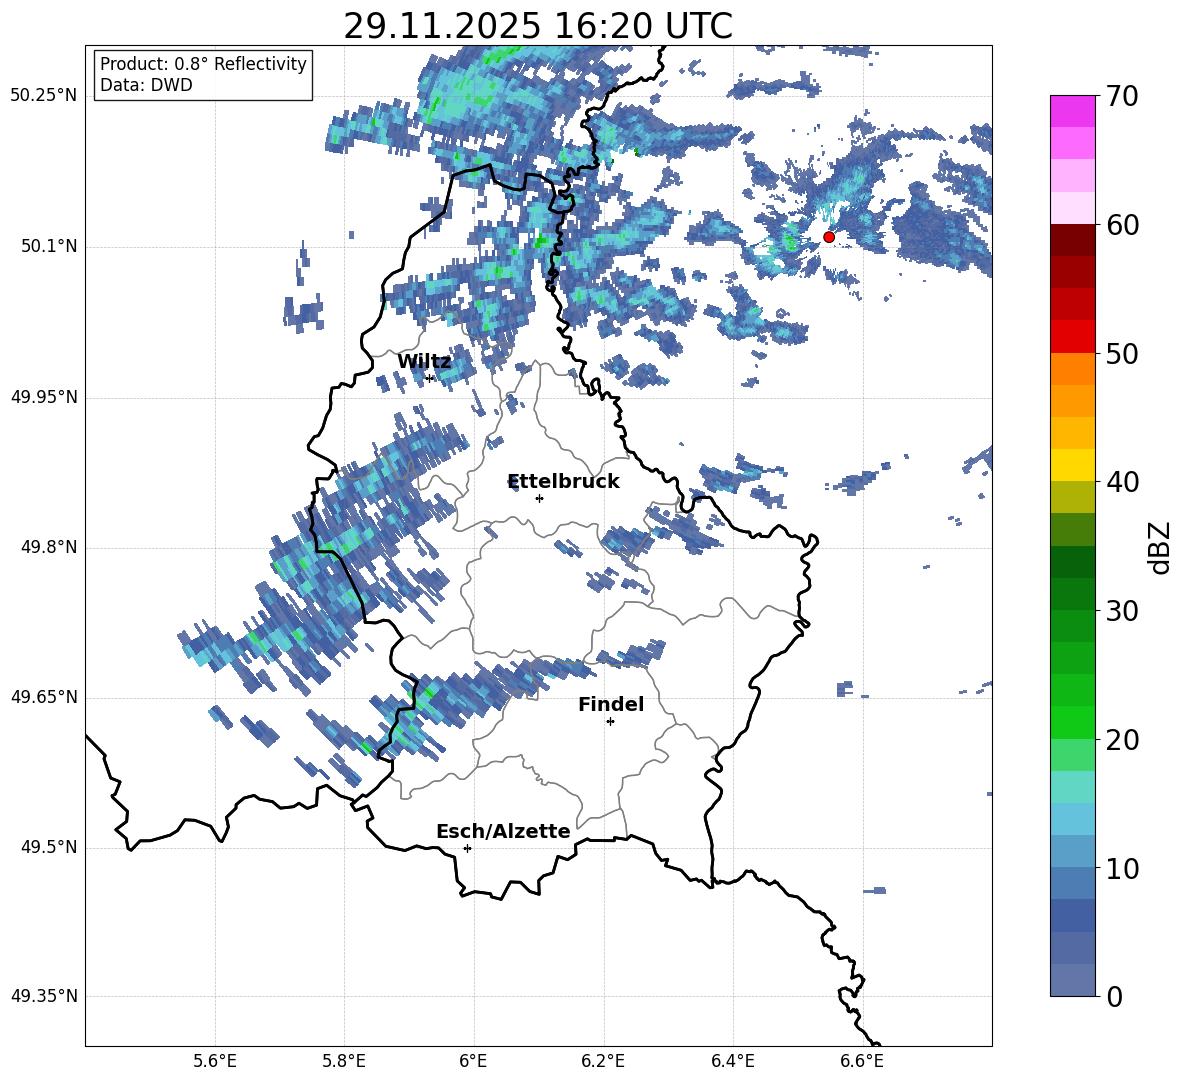This screenshot has width=1184, height=1081.
Task: Select the Ettelbruck city label
Action: (x=563, y=482)
